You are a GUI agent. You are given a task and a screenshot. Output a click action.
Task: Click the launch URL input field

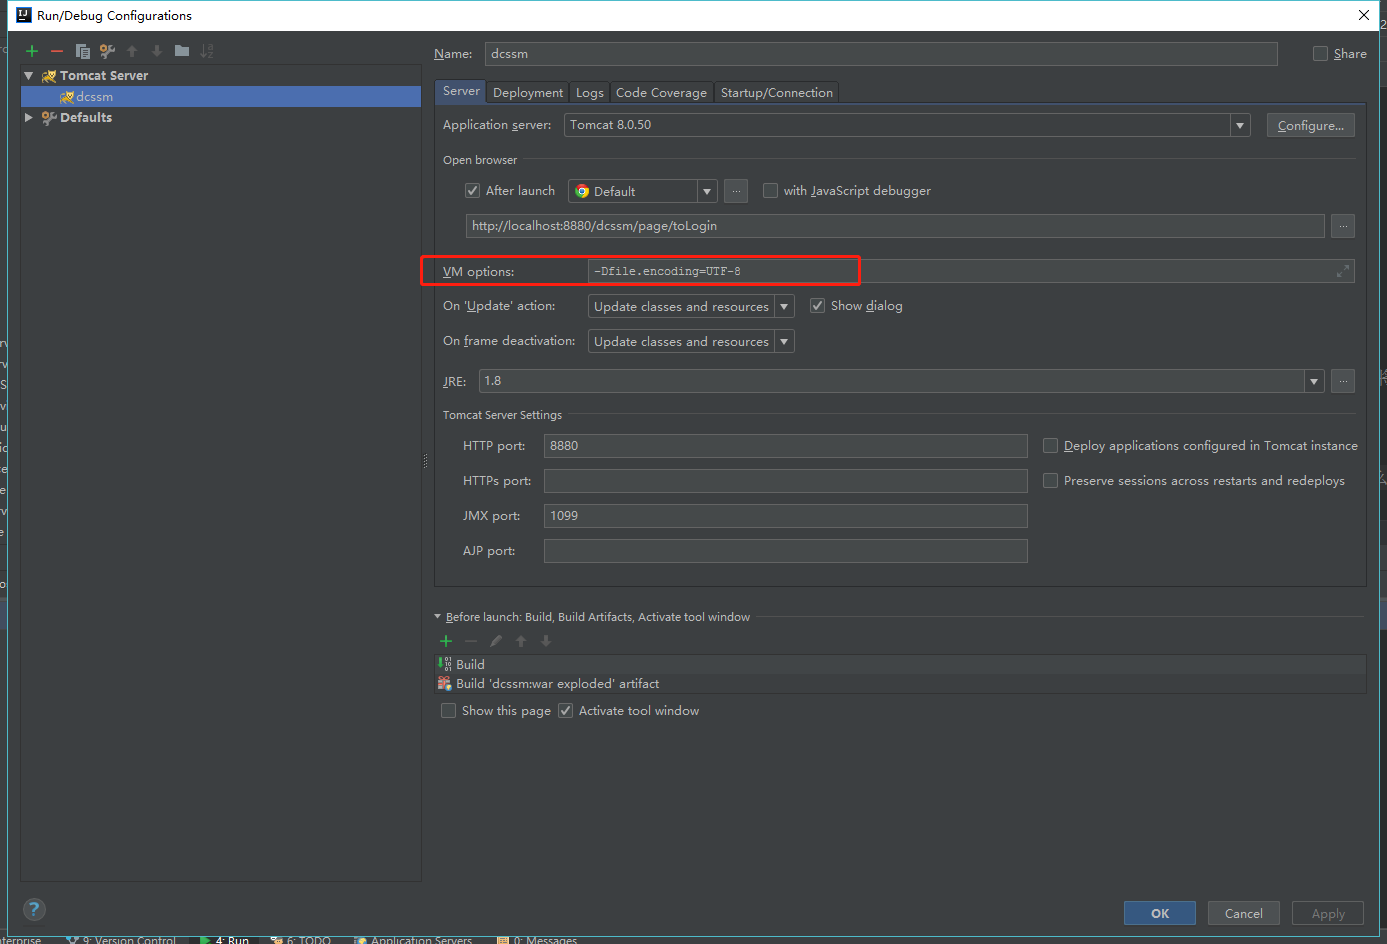coord(895,226)
